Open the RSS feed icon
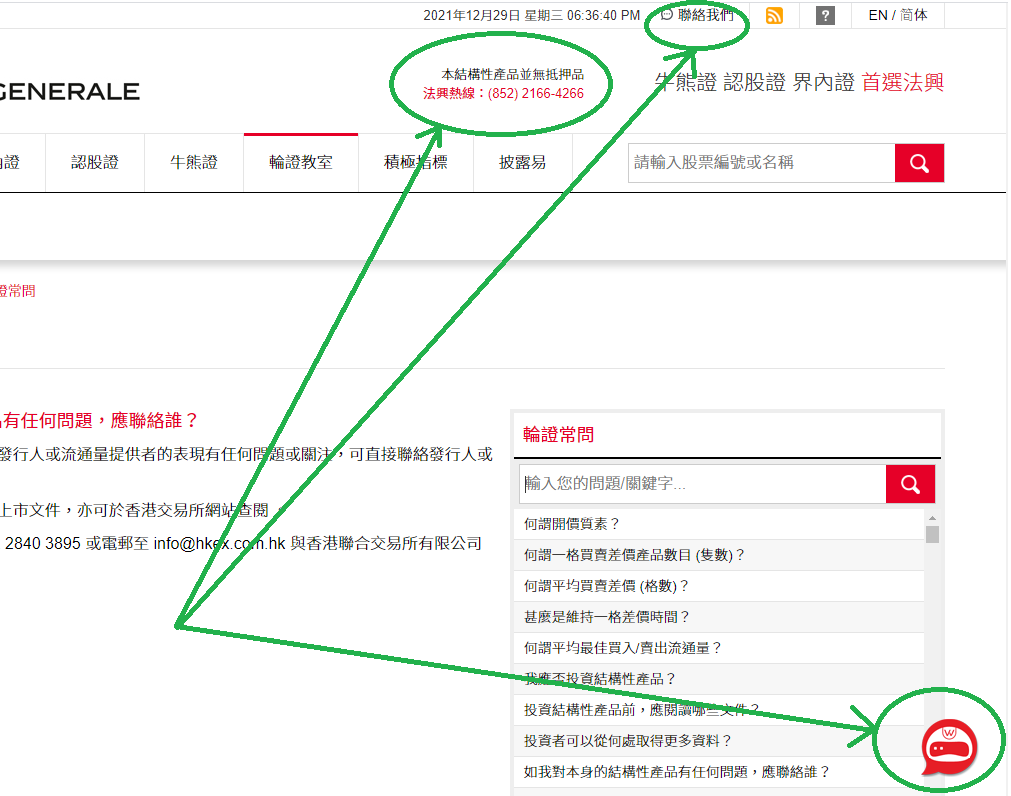Screen dimensions: 1011x796 pos(774,15)
